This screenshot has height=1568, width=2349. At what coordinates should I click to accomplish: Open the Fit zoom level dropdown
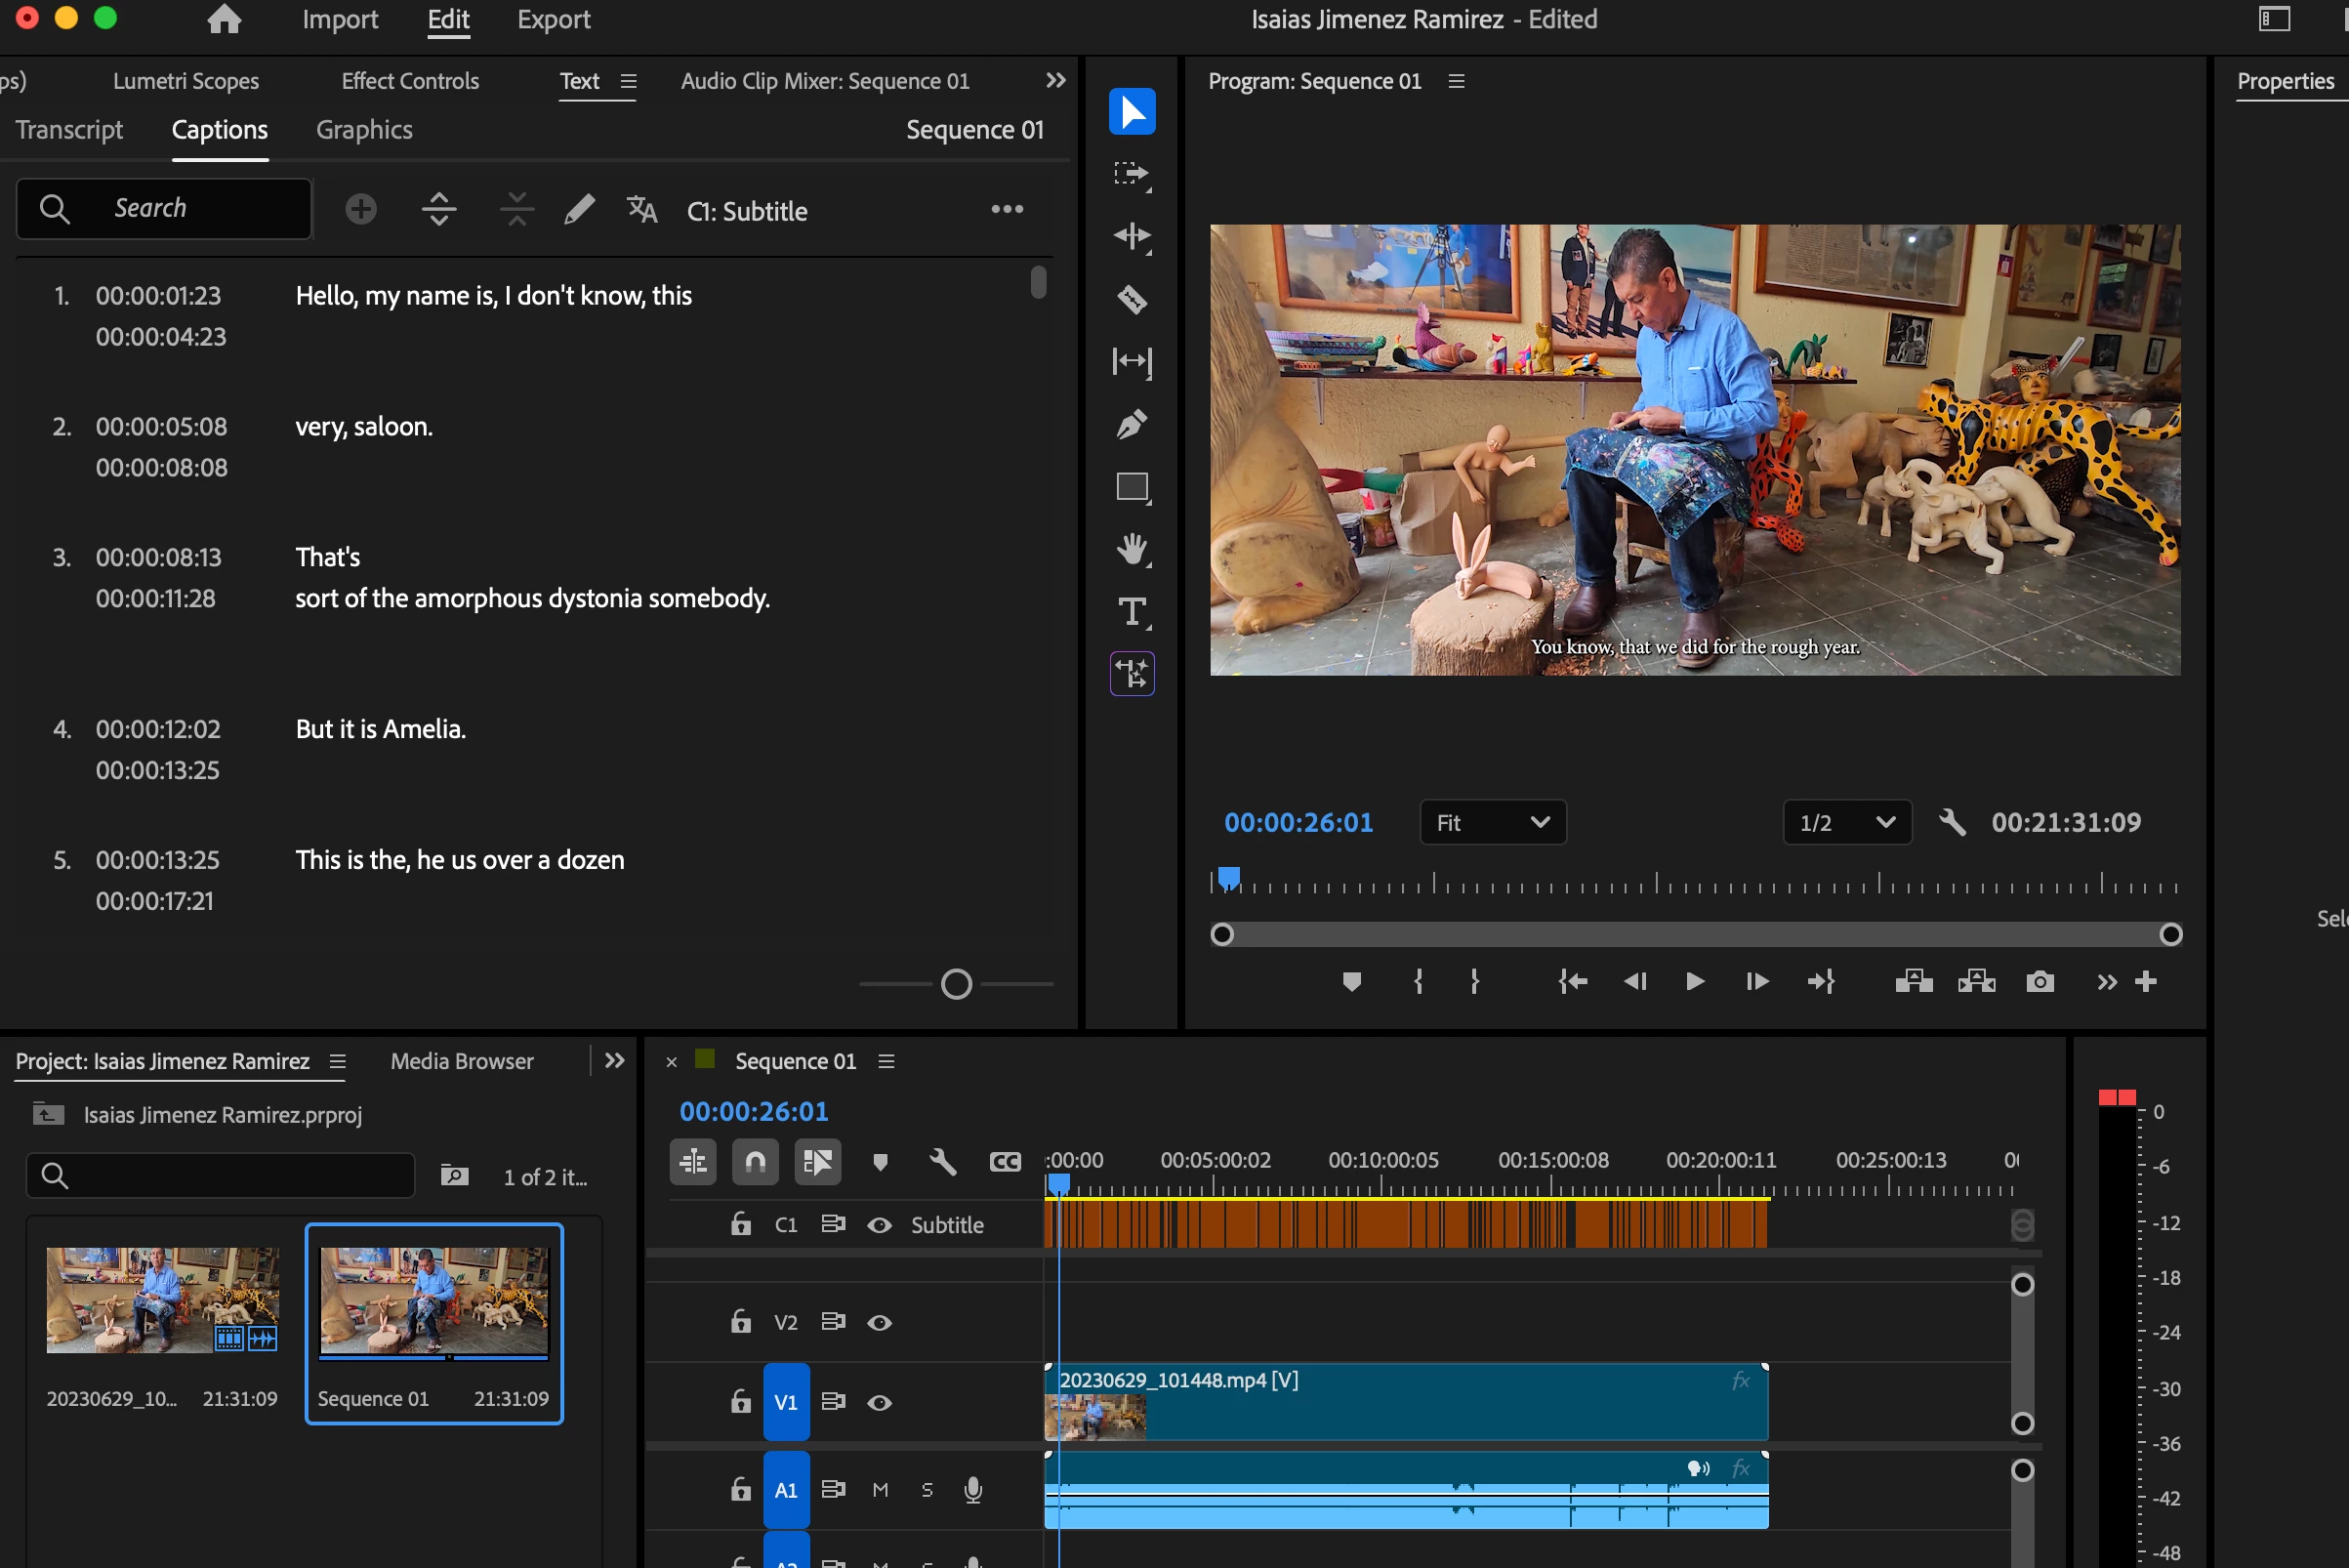pyautogui.click(x=1492, y=822)
